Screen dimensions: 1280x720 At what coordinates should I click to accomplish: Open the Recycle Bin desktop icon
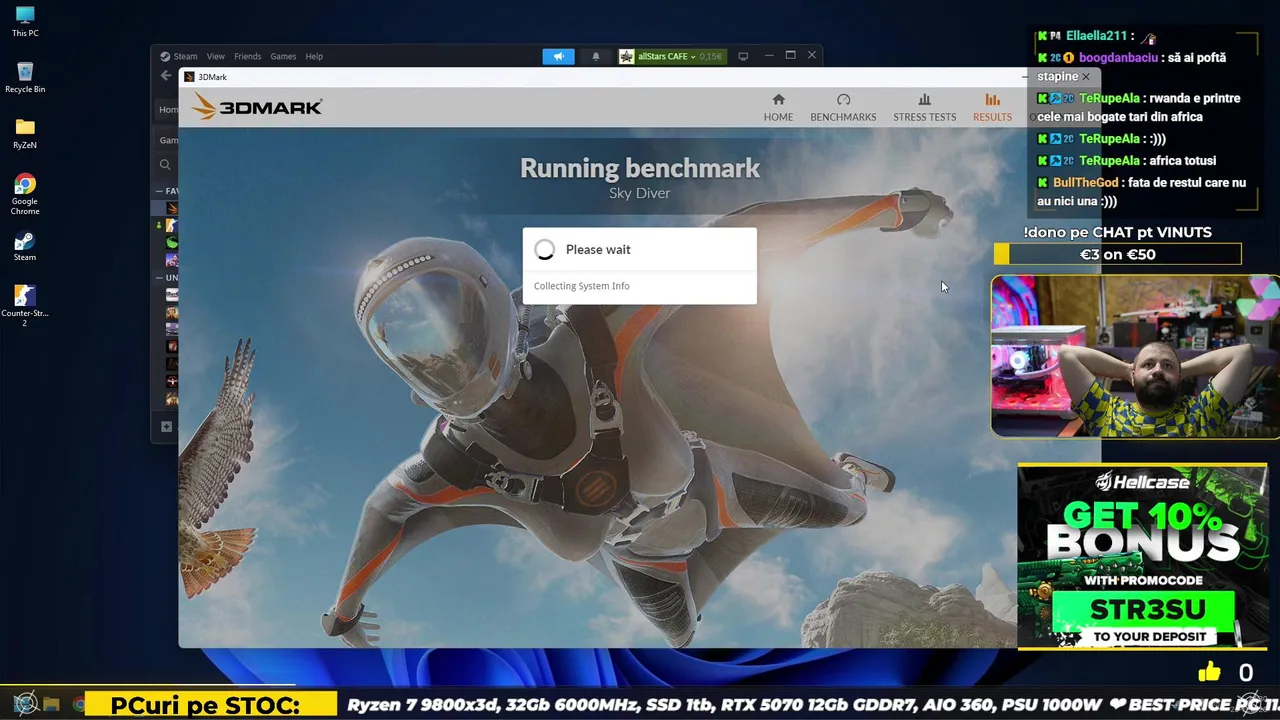[25, 77]
